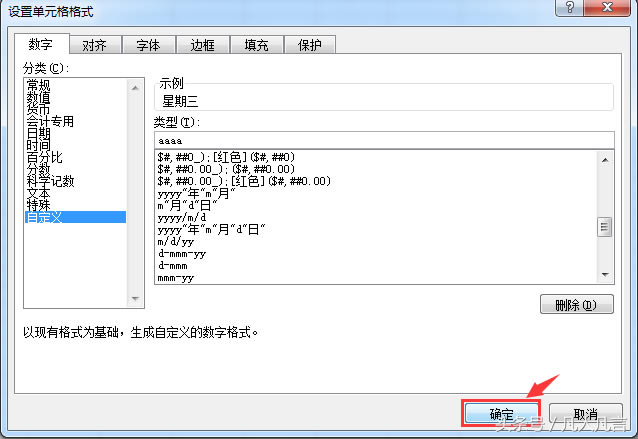Open the 字体 tab
638x439 pixels.
pyautogui.click(x=148, y=45)
